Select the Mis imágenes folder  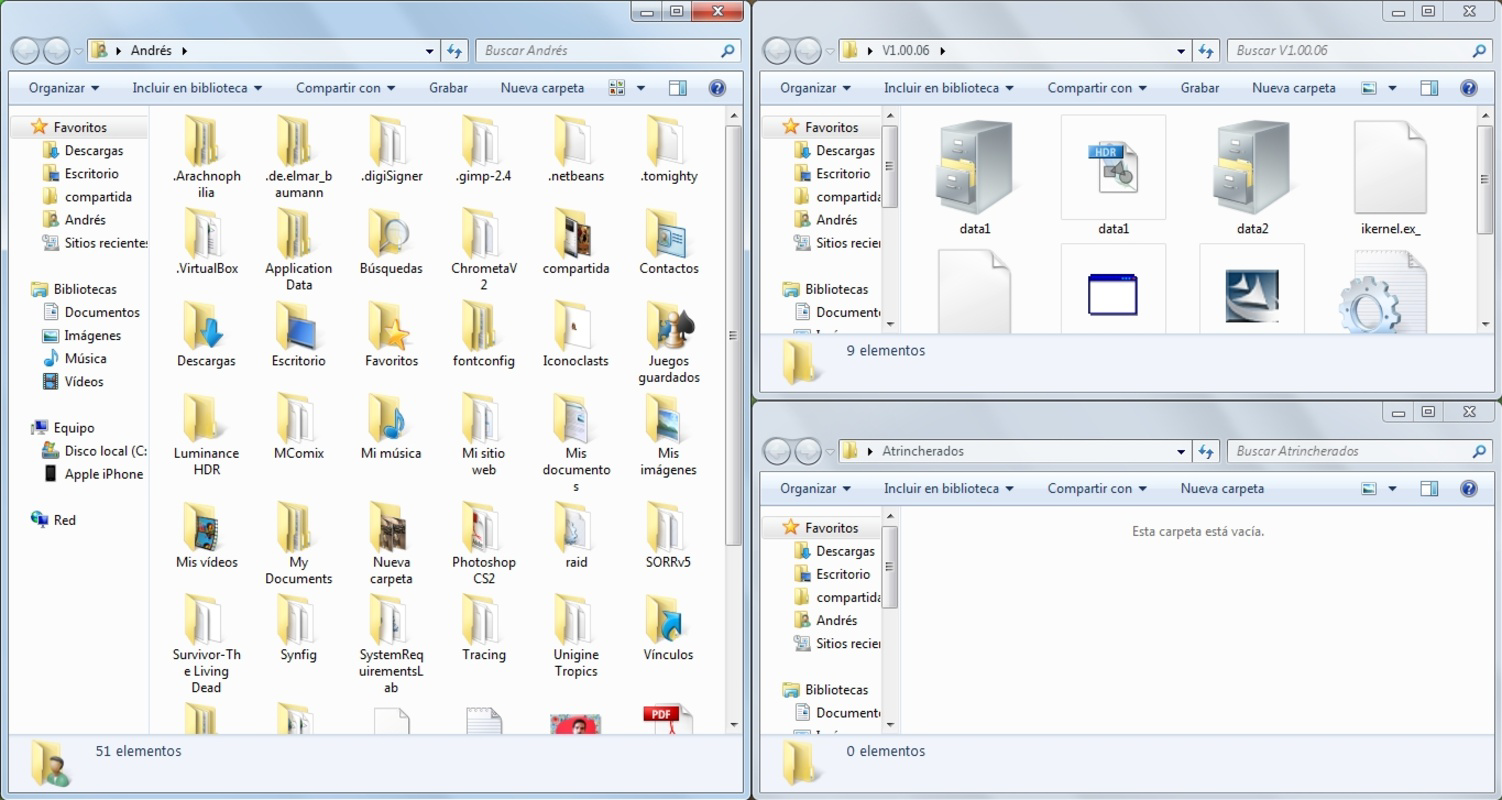click(668, 433)
